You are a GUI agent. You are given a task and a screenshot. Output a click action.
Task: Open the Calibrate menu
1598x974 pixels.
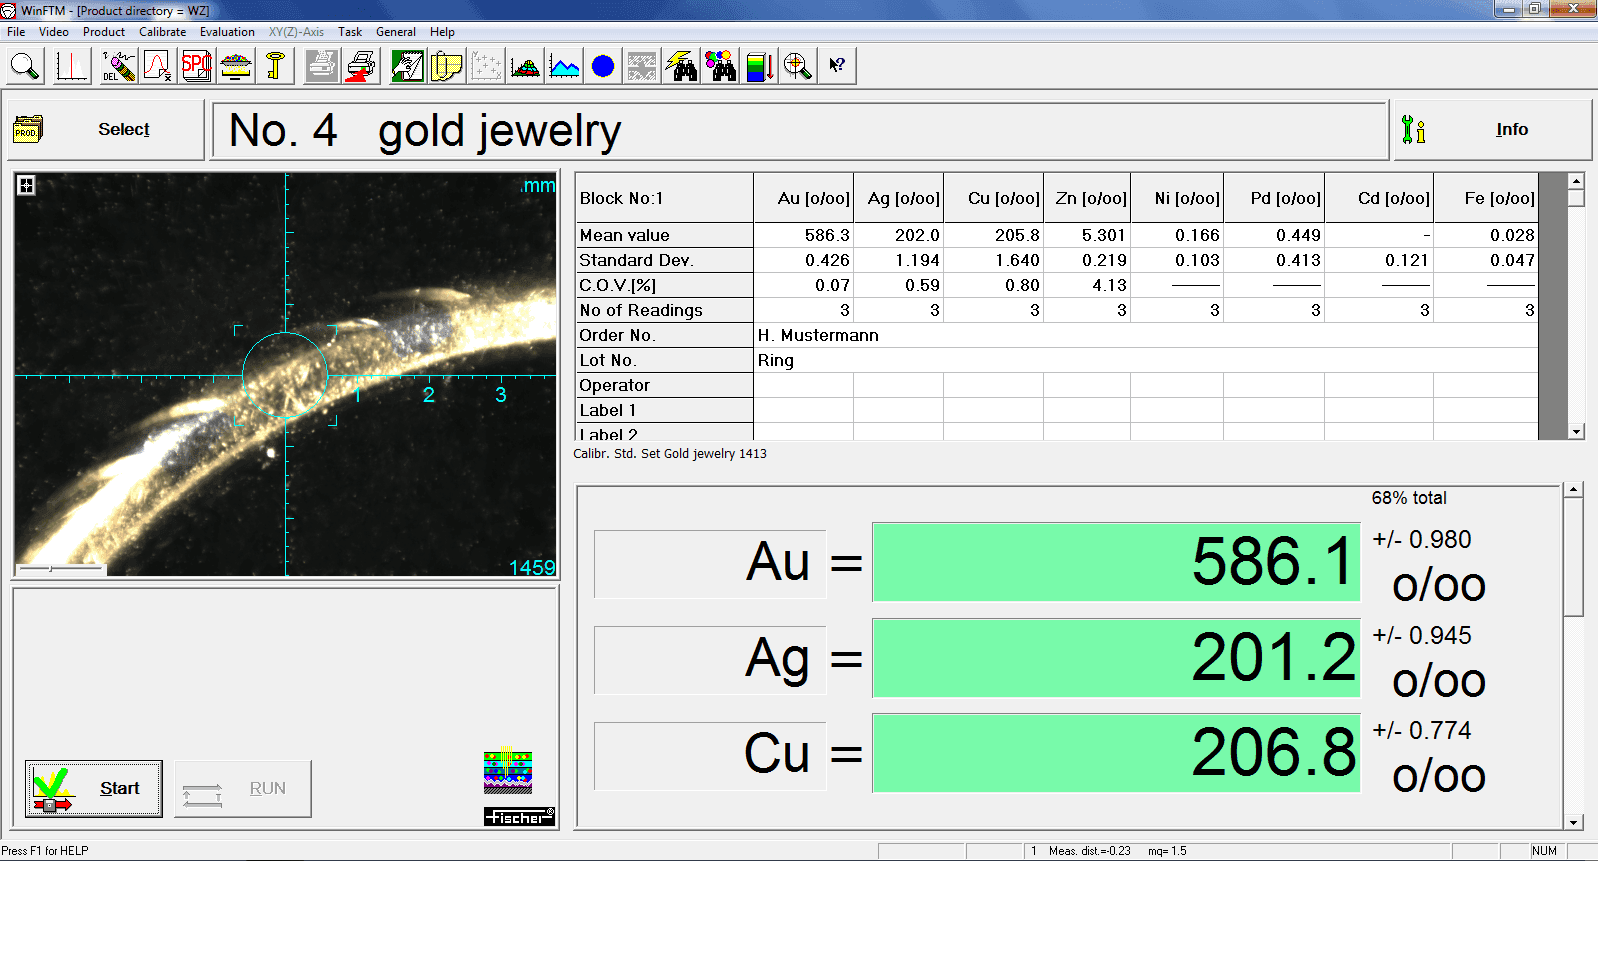coord(163,32)
